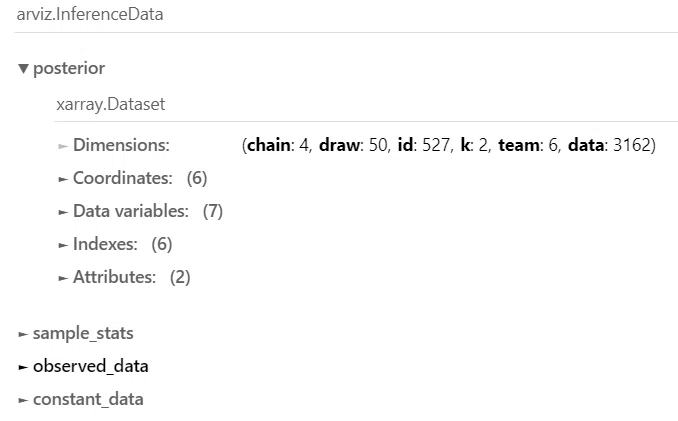Click the Coordinates label
Screen dimensions: 678x421
point(123,178)
